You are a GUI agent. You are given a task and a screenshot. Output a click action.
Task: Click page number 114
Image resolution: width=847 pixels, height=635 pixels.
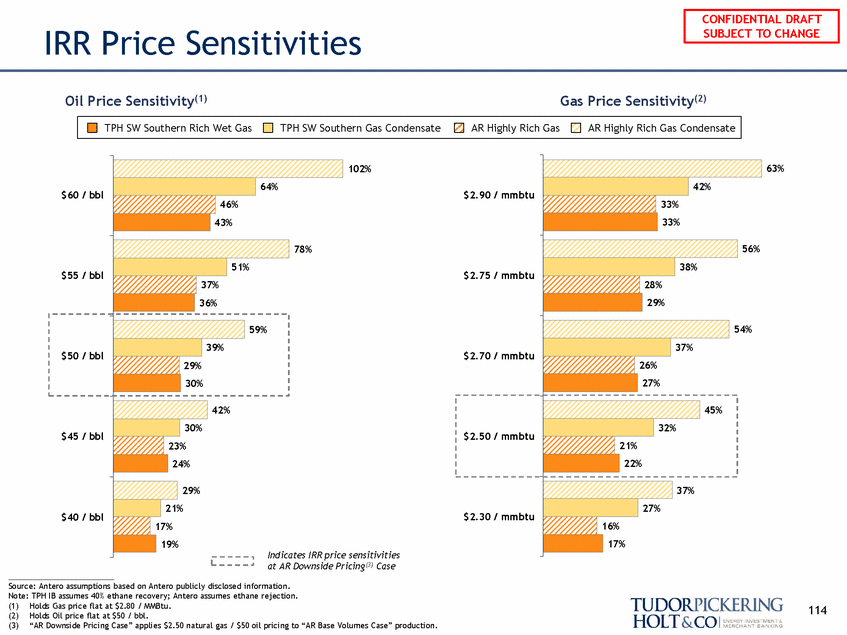(x=817, y=610)
